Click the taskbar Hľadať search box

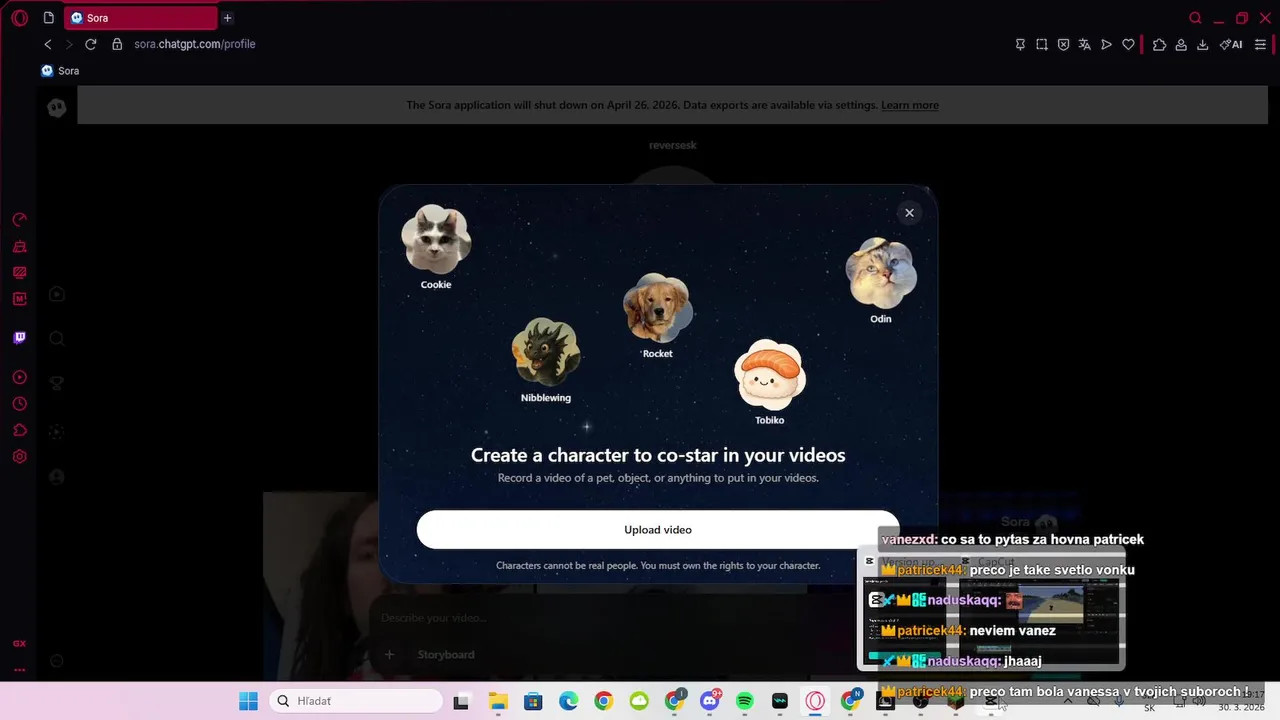(357, 701)
